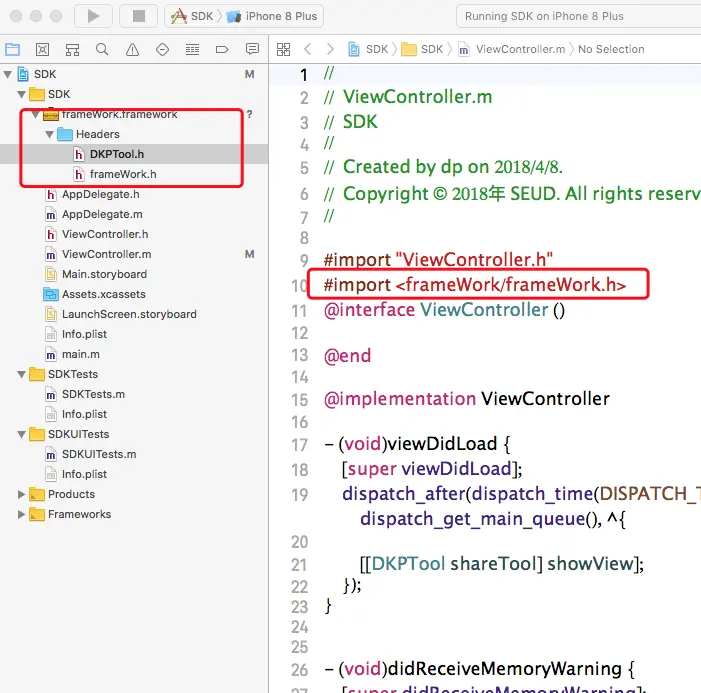Select frameWork.h header file

click(x=123, y=174)
